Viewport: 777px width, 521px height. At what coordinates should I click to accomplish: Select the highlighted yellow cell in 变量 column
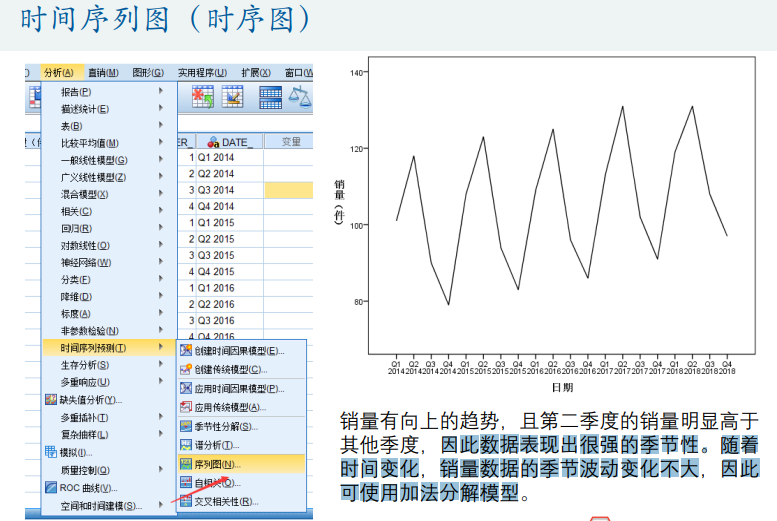[290, 190]
